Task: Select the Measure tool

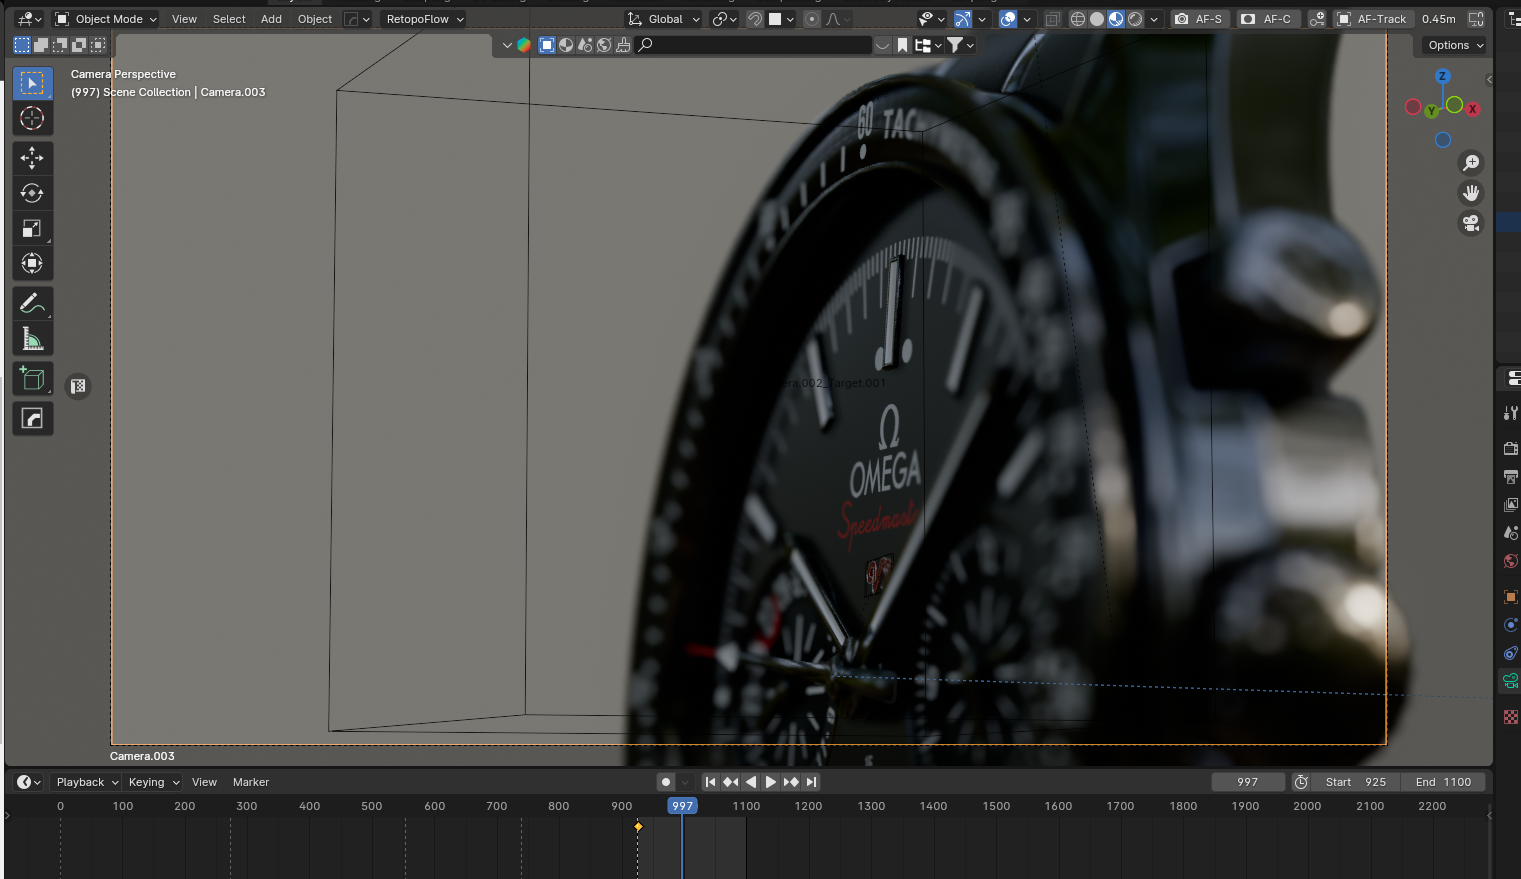Action: pos(32,339)
